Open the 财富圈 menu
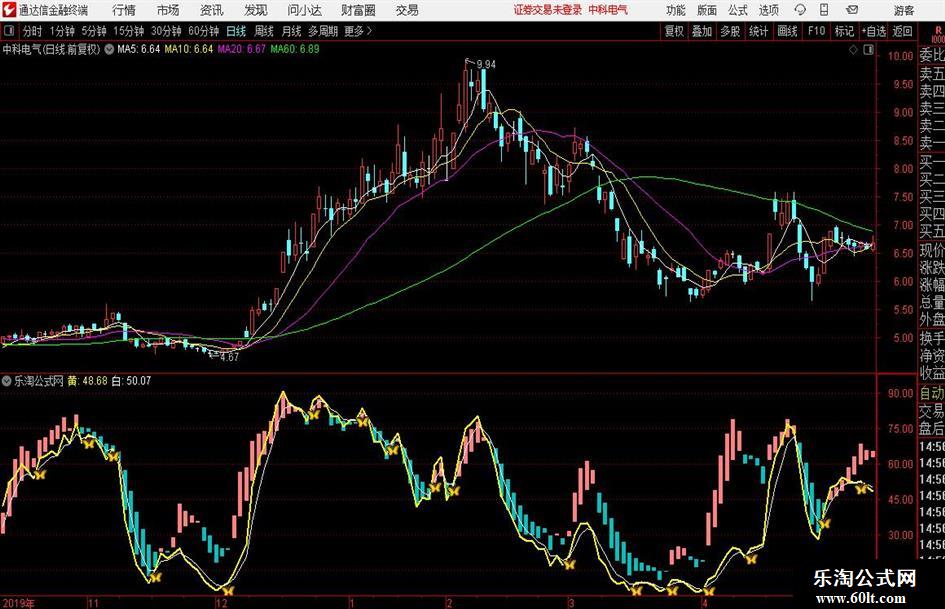 click(x=358, y=10)
